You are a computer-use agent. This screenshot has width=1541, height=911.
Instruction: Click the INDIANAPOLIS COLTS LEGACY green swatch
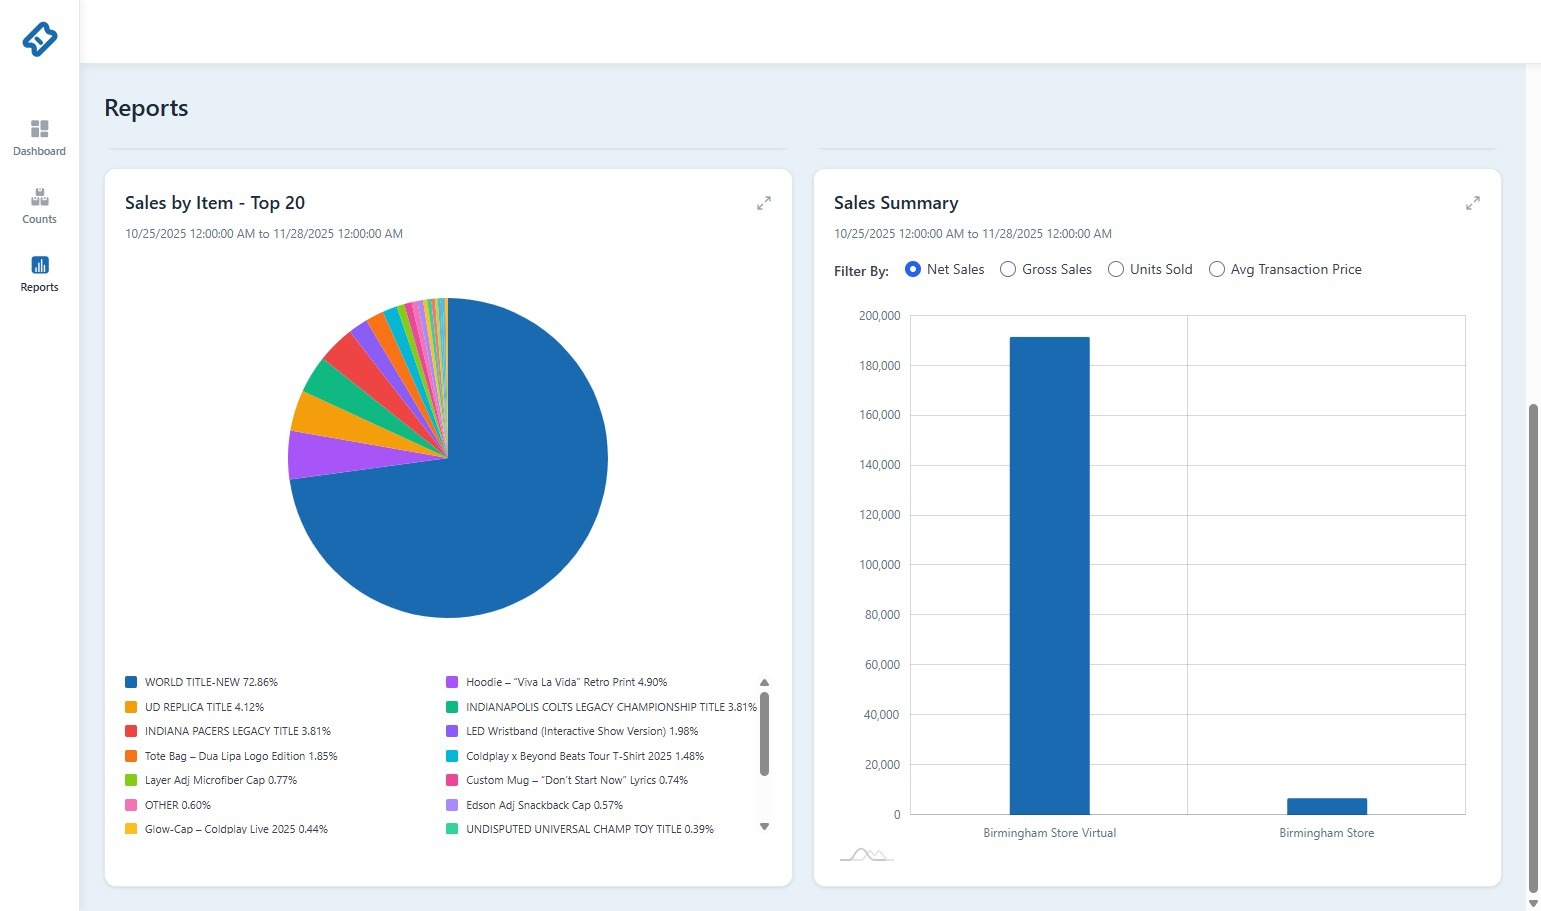click(452, 707)
